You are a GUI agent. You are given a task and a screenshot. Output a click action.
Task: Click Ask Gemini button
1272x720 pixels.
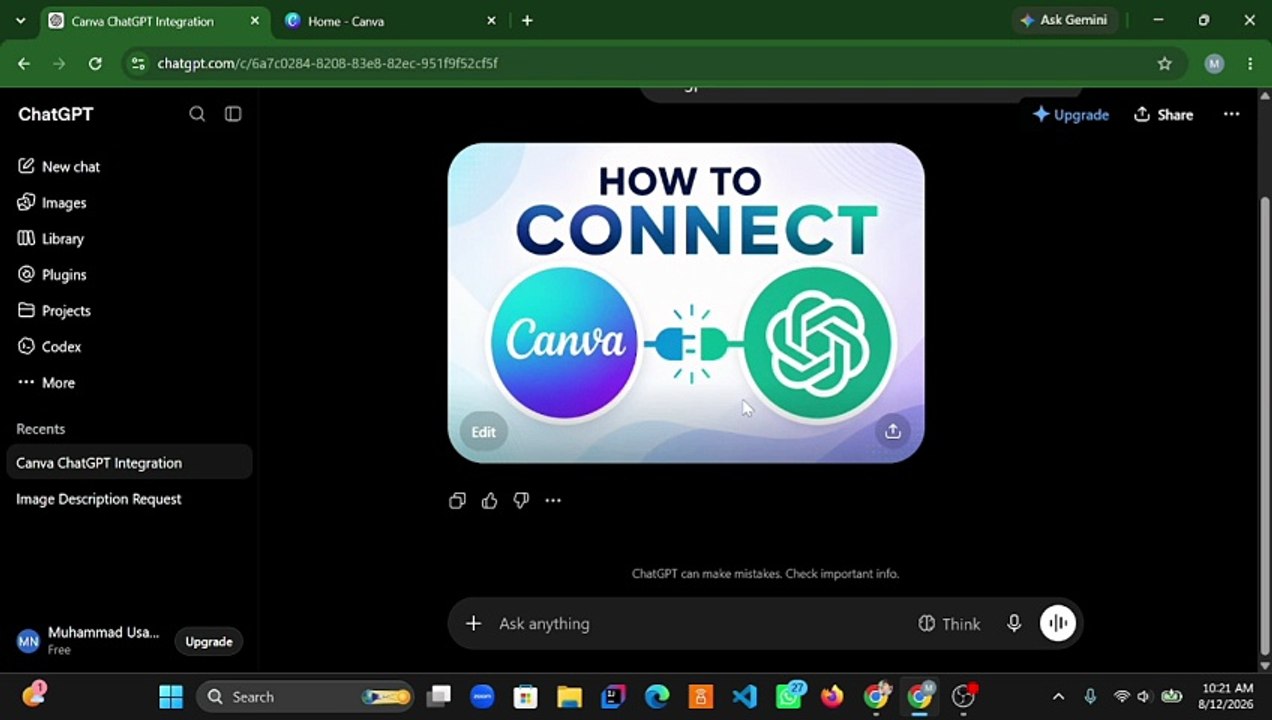pos(1063,20)
